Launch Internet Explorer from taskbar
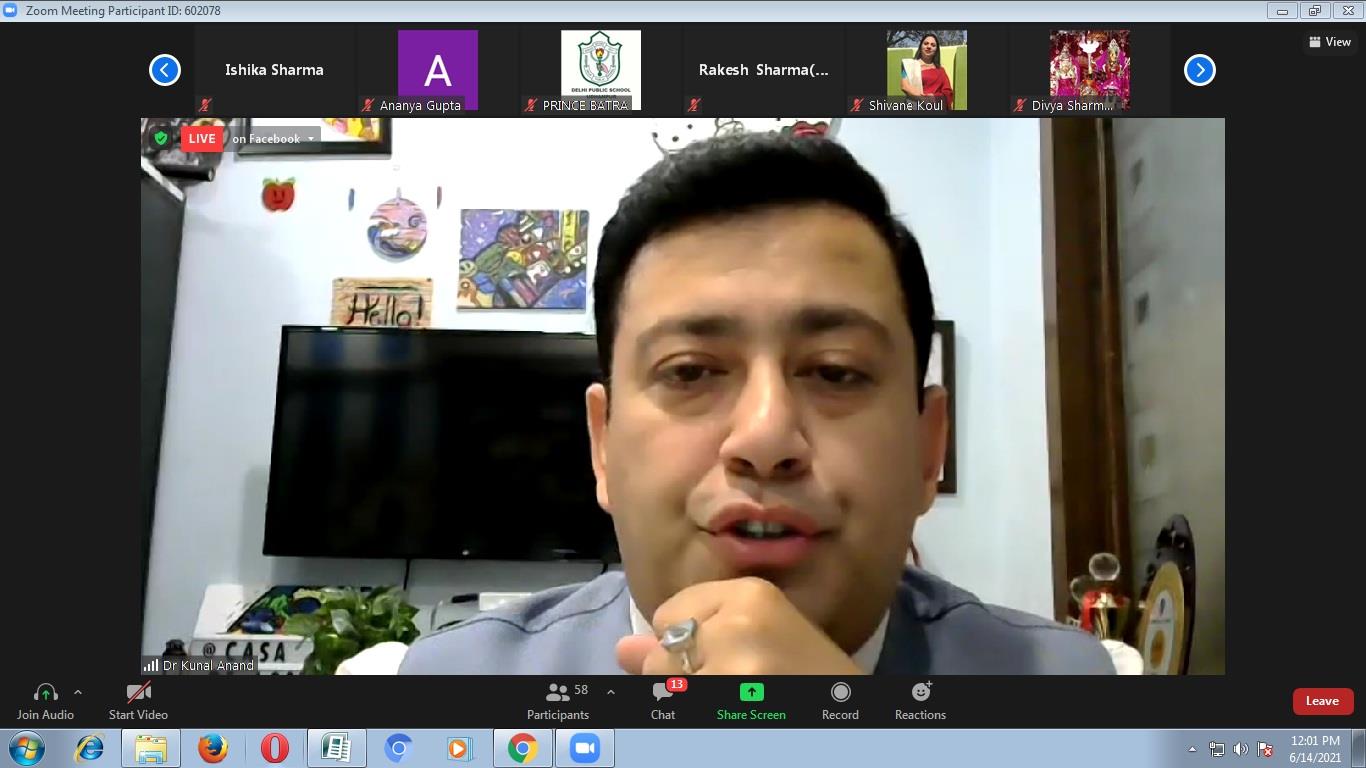 coord(90,748)
